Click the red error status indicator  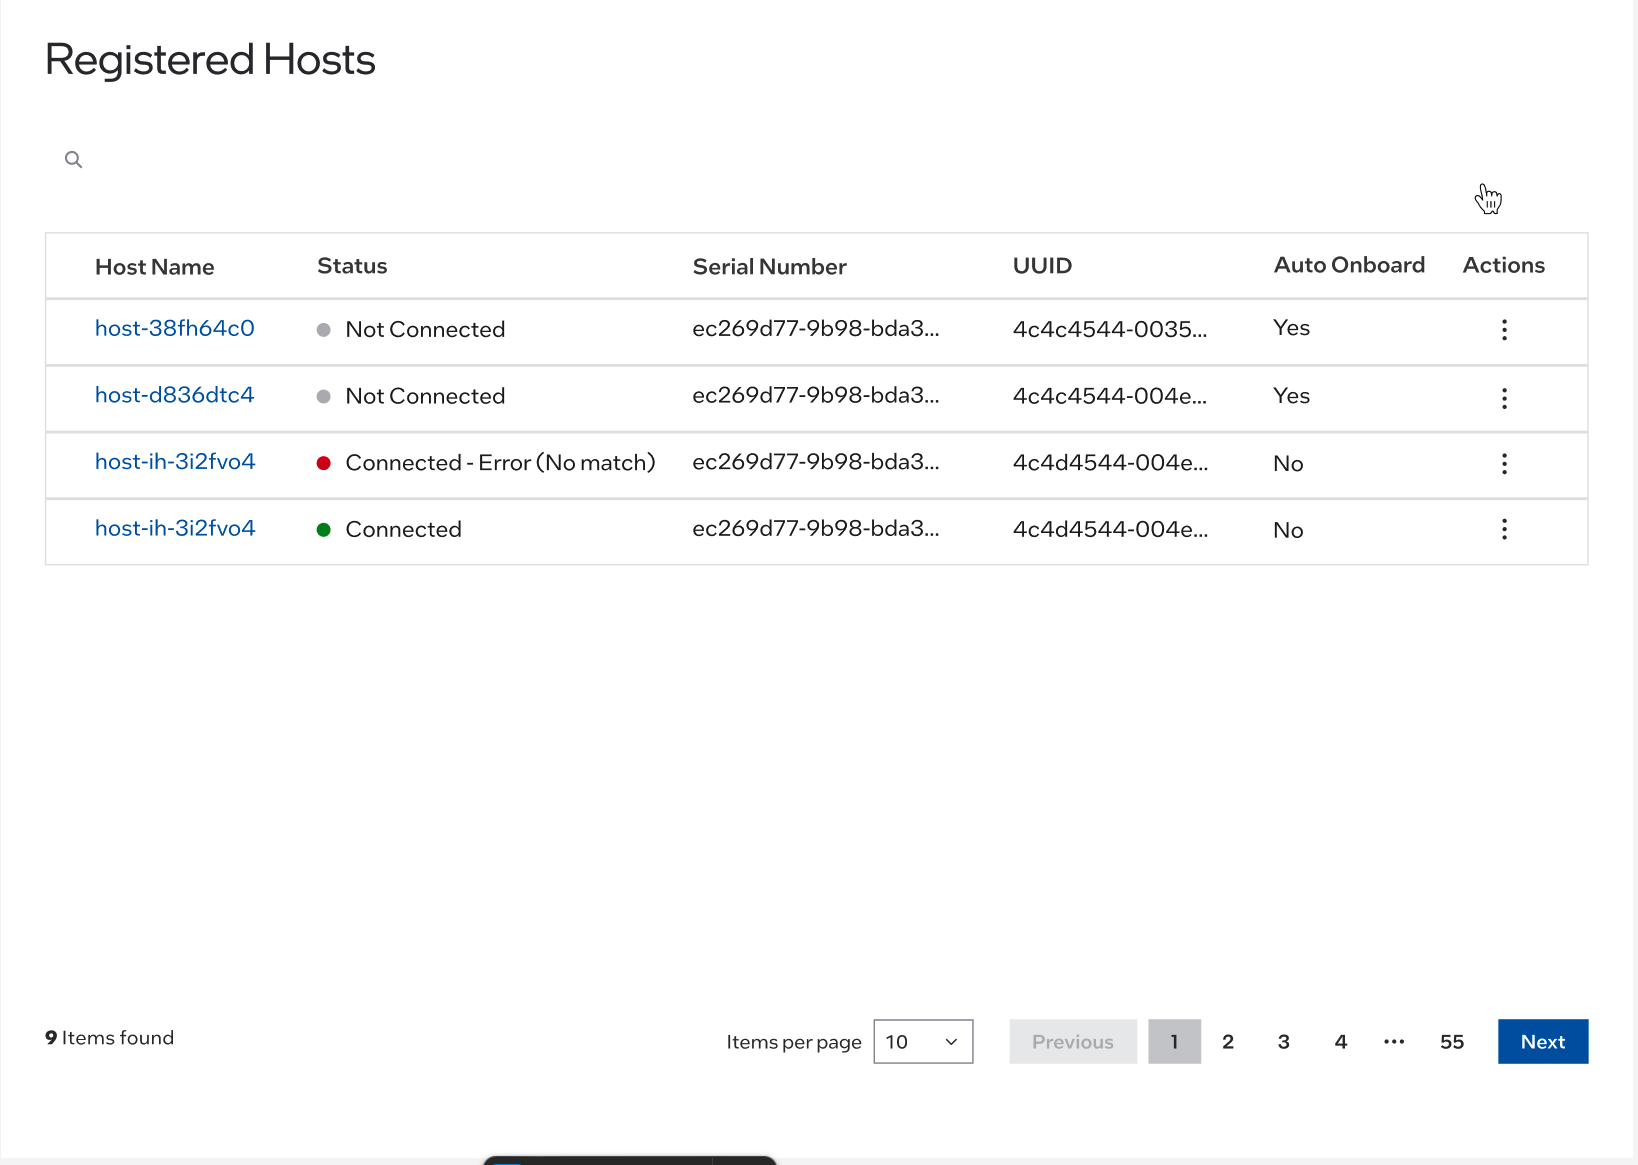(x=322, y=462)
